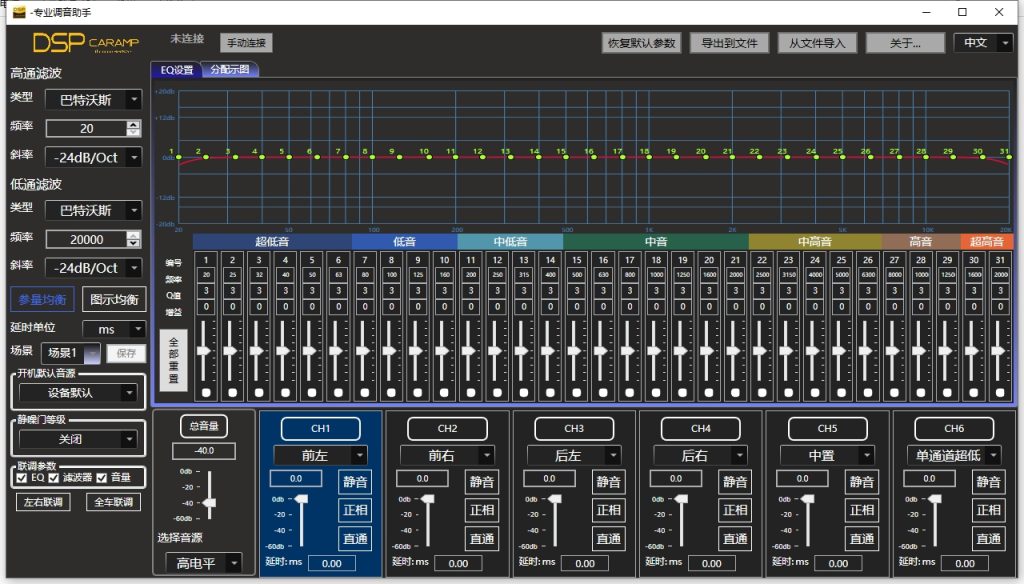Click 恢复默认参数 restore defaults button
The image size is (1024, 584).
(641, 42)
